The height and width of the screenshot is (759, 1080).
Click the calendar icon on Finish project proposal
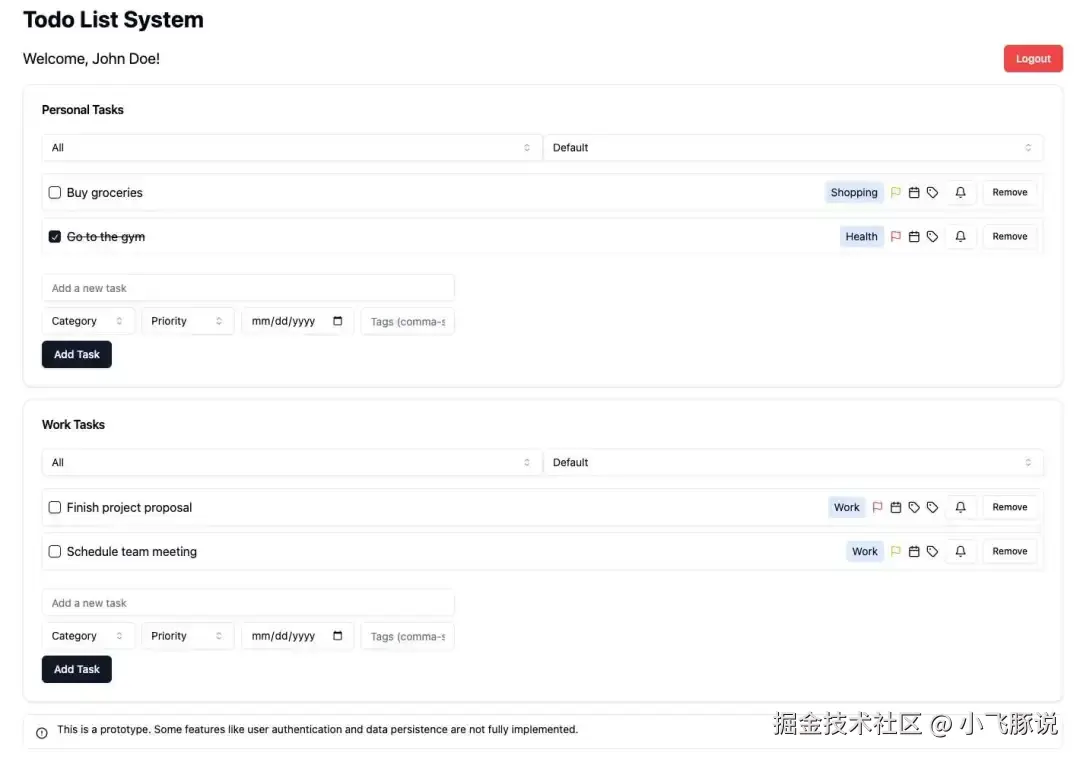tap(896, 508)
